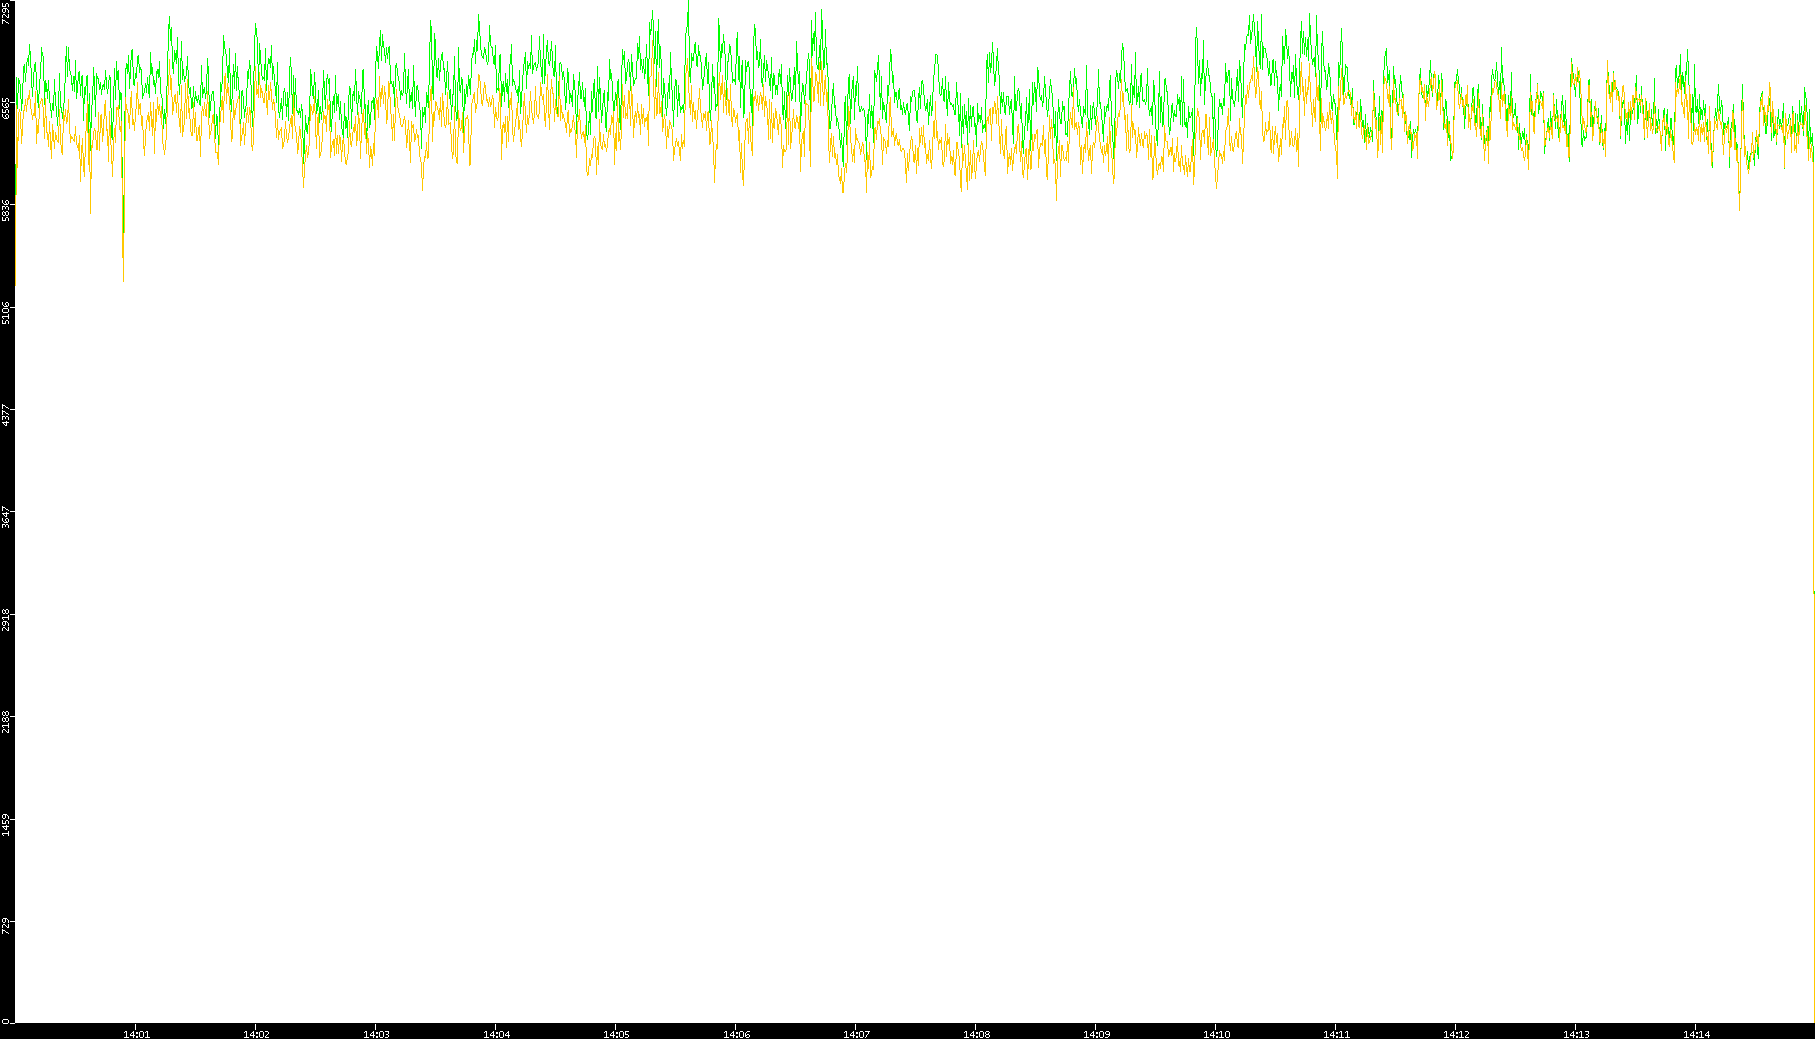Select the 5106 value axis label
Viewport: 1815px width, 1039px height.
tap(7, 312)
